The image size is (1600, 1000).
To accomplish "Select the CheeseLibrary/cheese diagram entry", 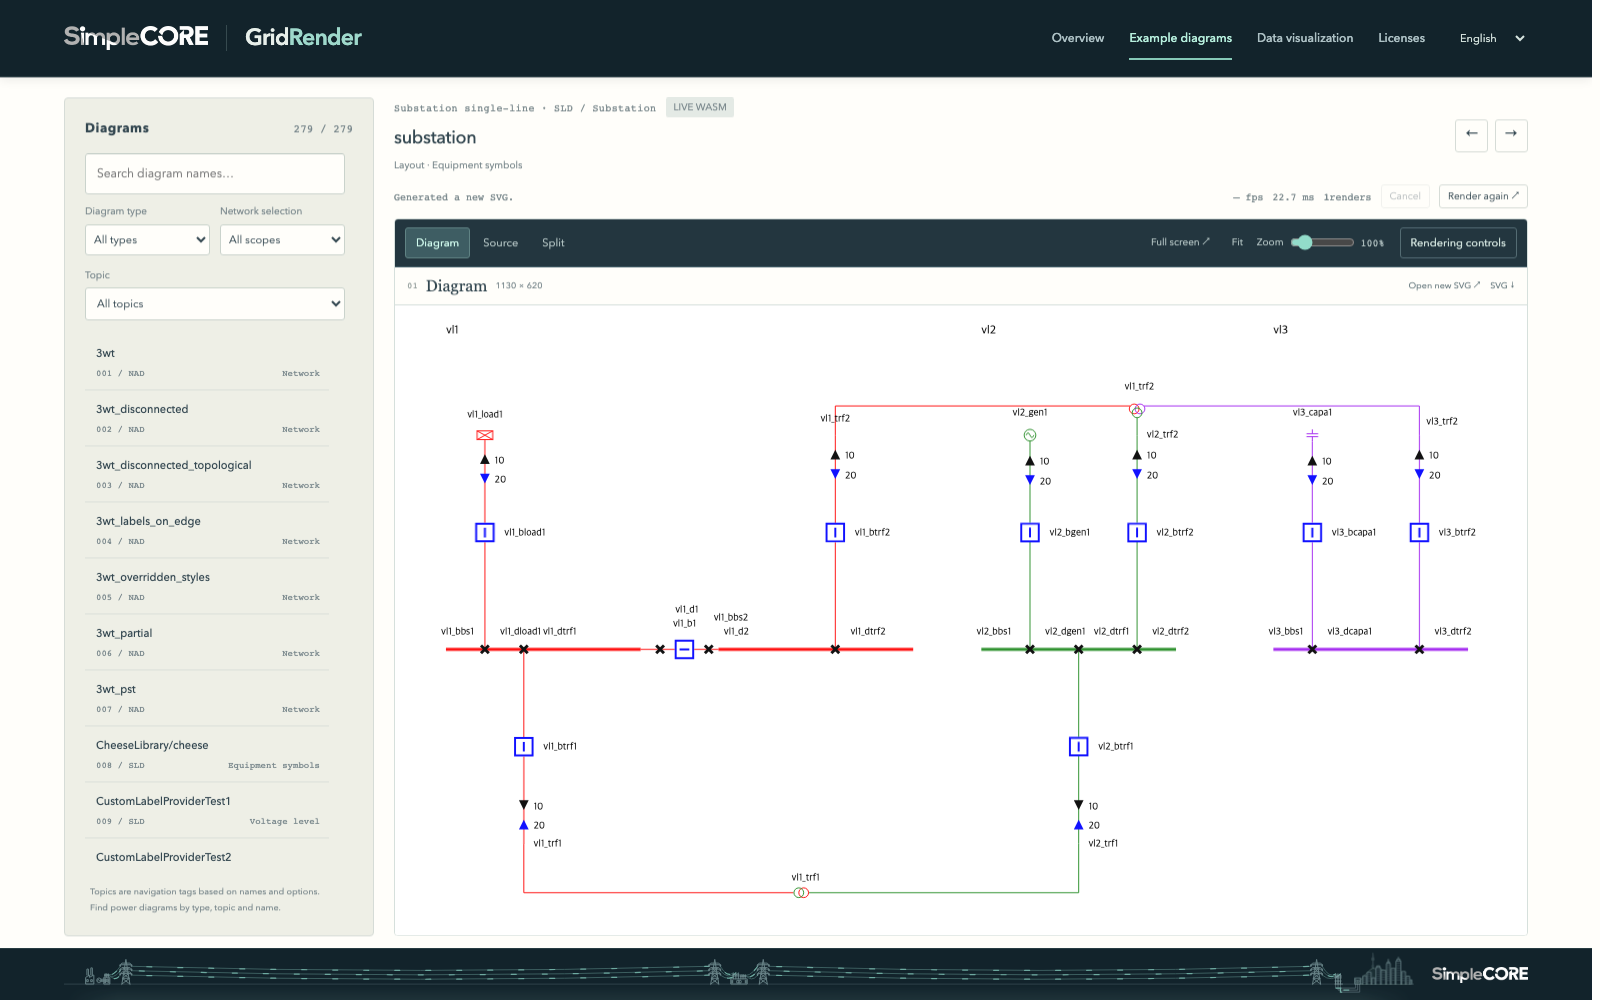I will (x=208, y=754).
